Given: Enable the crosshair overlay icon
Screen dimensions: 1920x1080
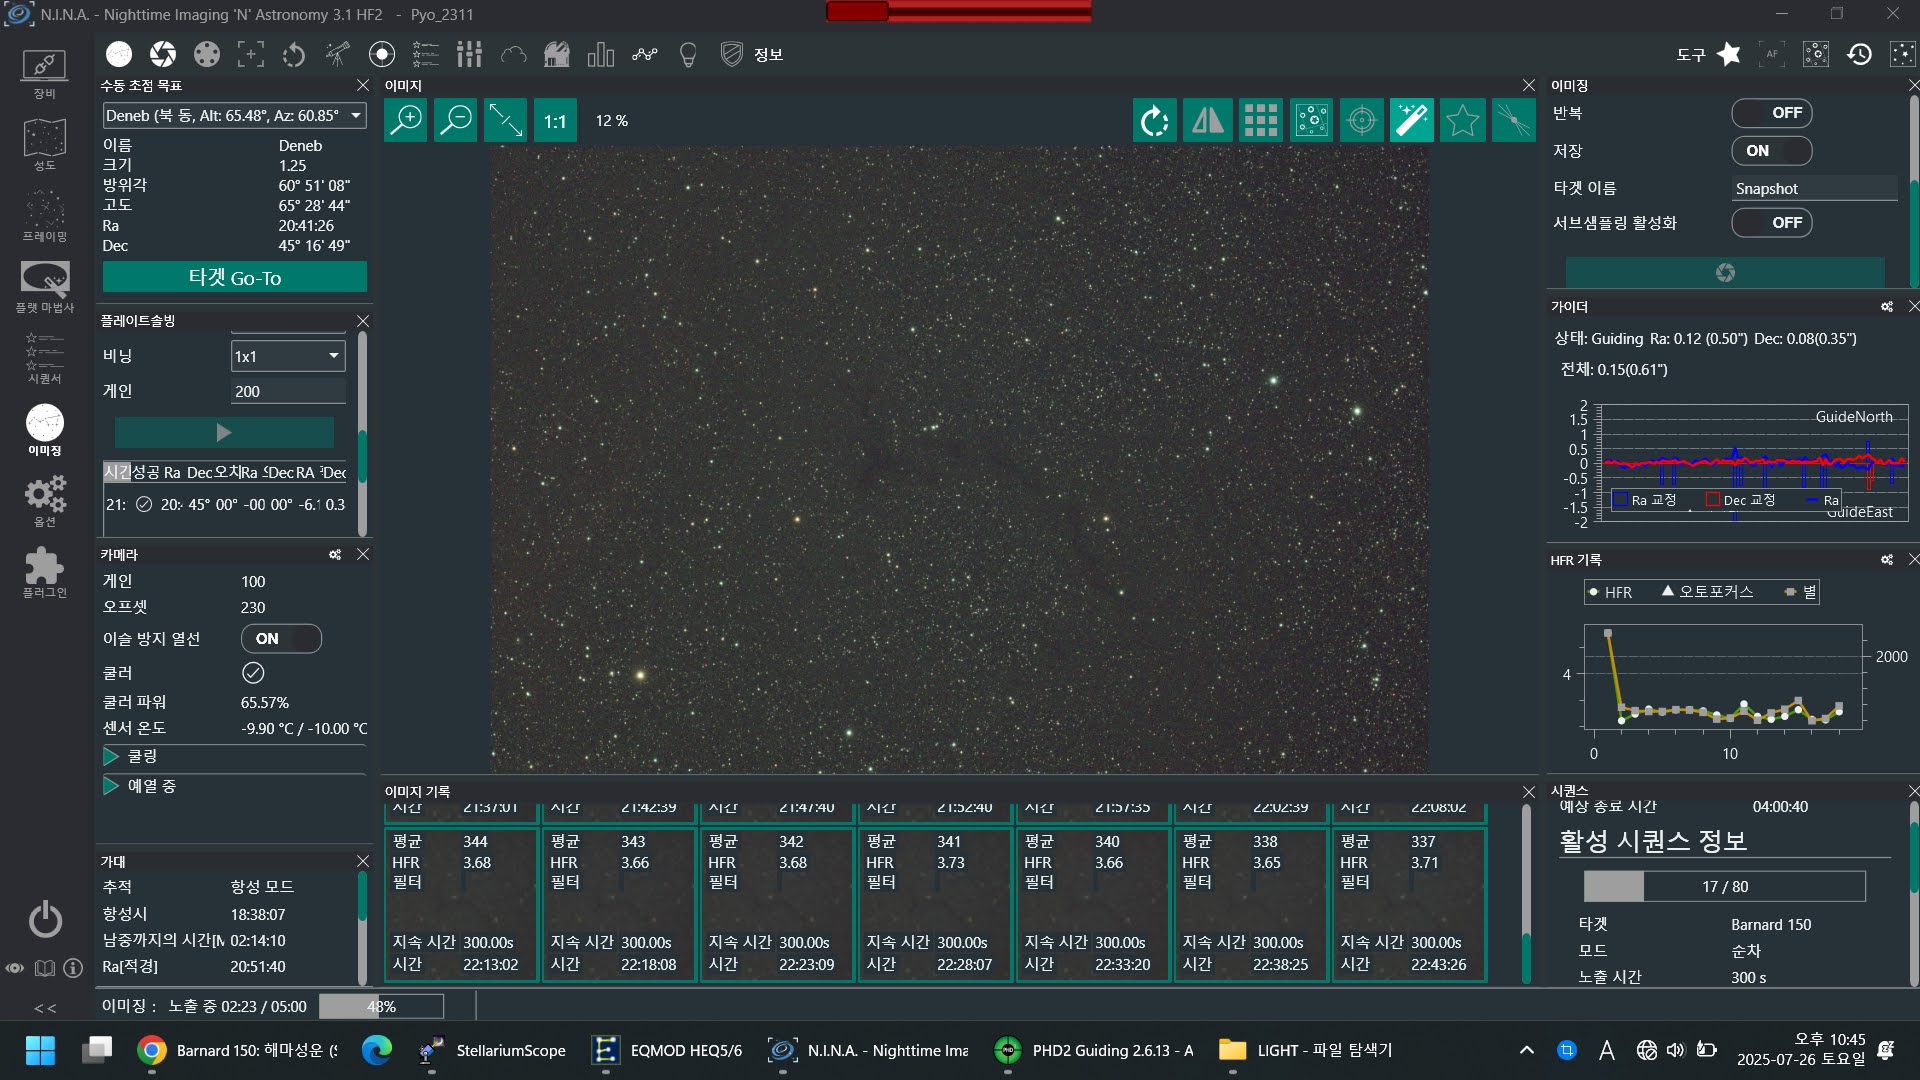Looking at the screenshot, I should coord(1361,121).
